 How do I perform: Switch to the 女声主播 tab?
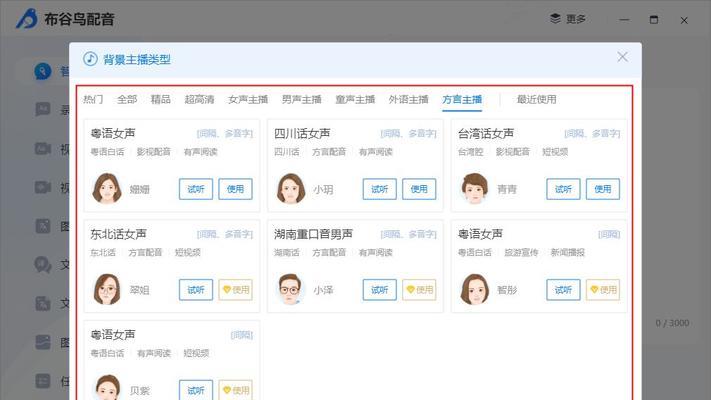248,99
